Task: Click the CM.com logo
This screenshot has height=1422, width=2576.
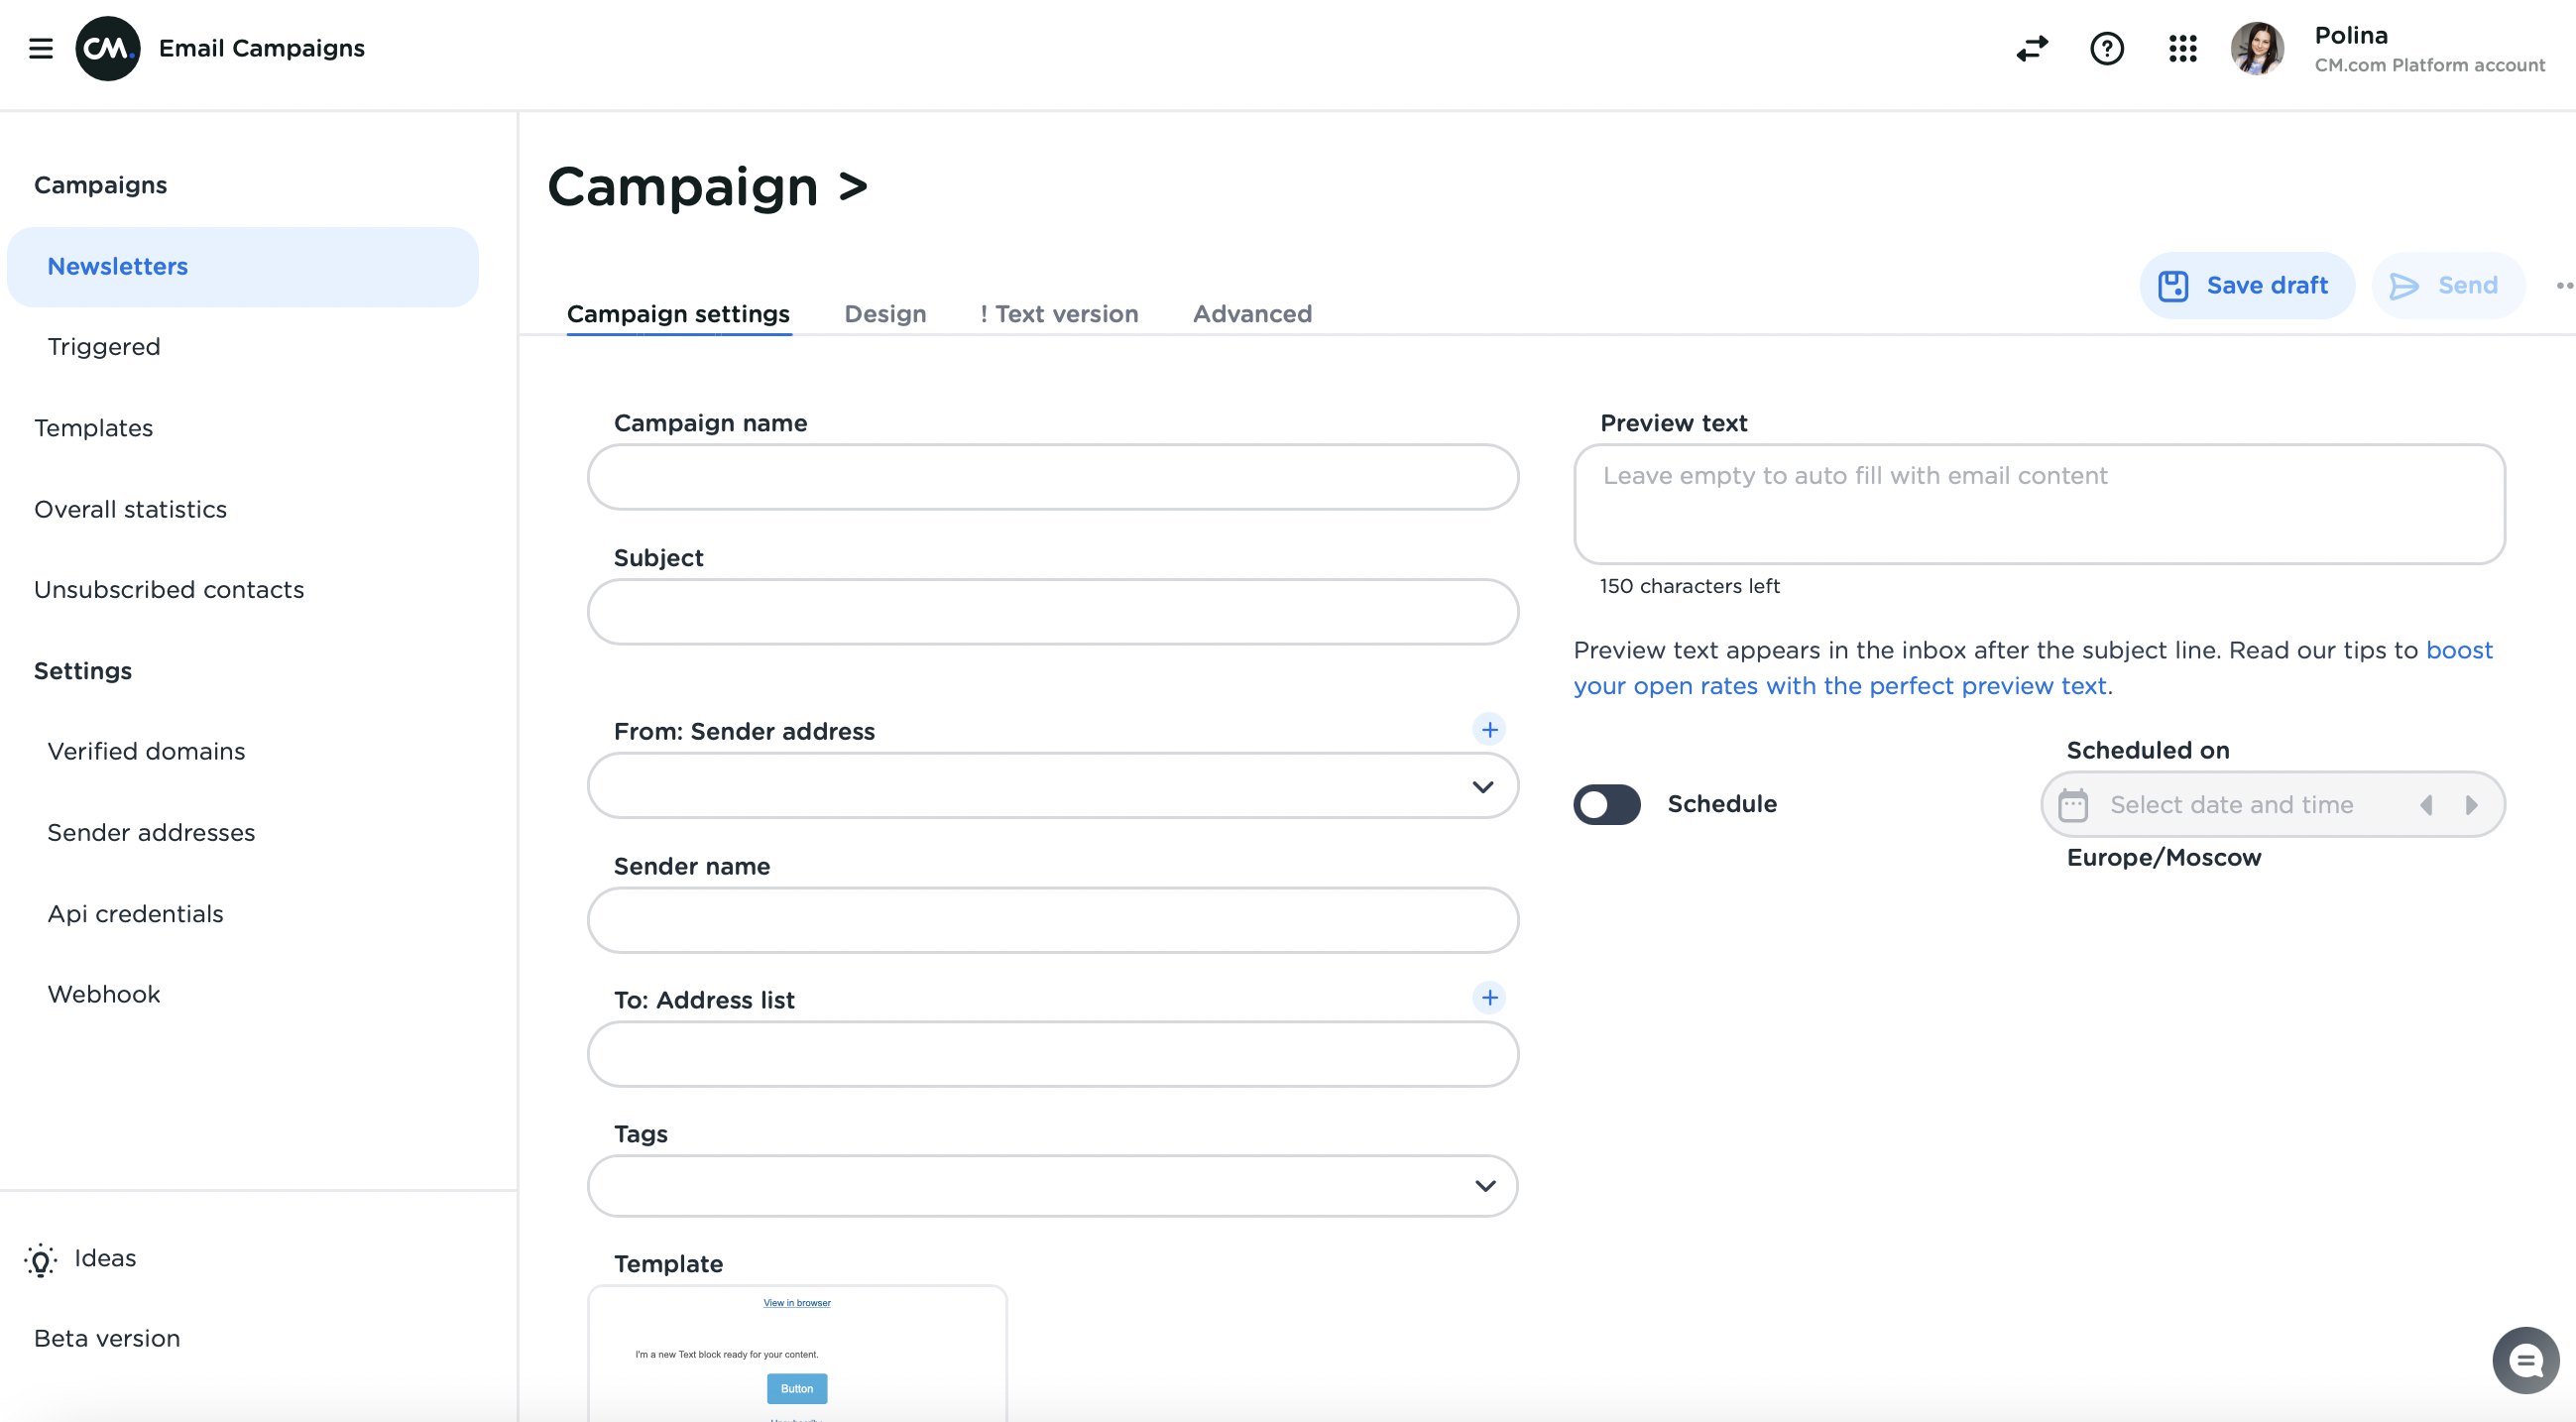Action: coord(107,48)
